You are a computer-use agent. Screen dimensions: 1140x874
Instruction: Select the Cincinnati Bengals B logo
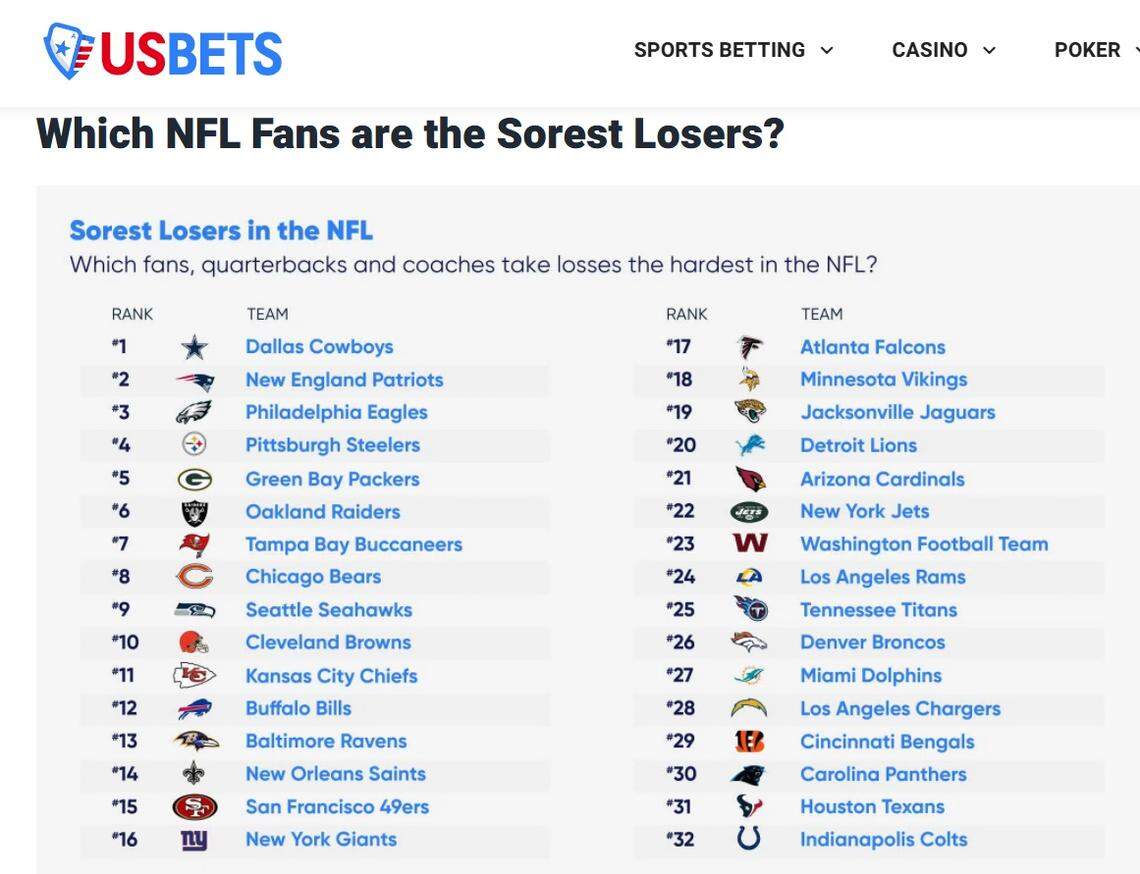[x=748, y=740]
